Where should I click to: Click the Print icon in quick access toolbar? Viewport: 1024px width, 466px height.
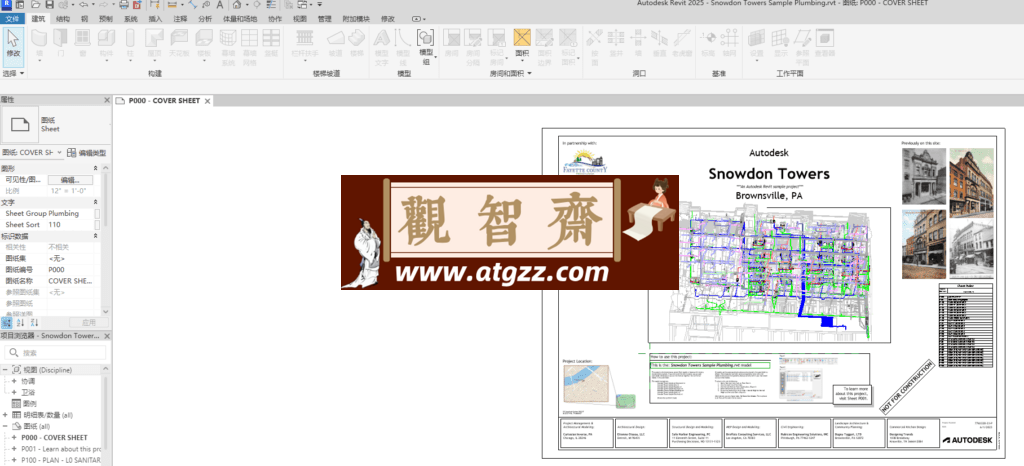(x=124, y=5)
